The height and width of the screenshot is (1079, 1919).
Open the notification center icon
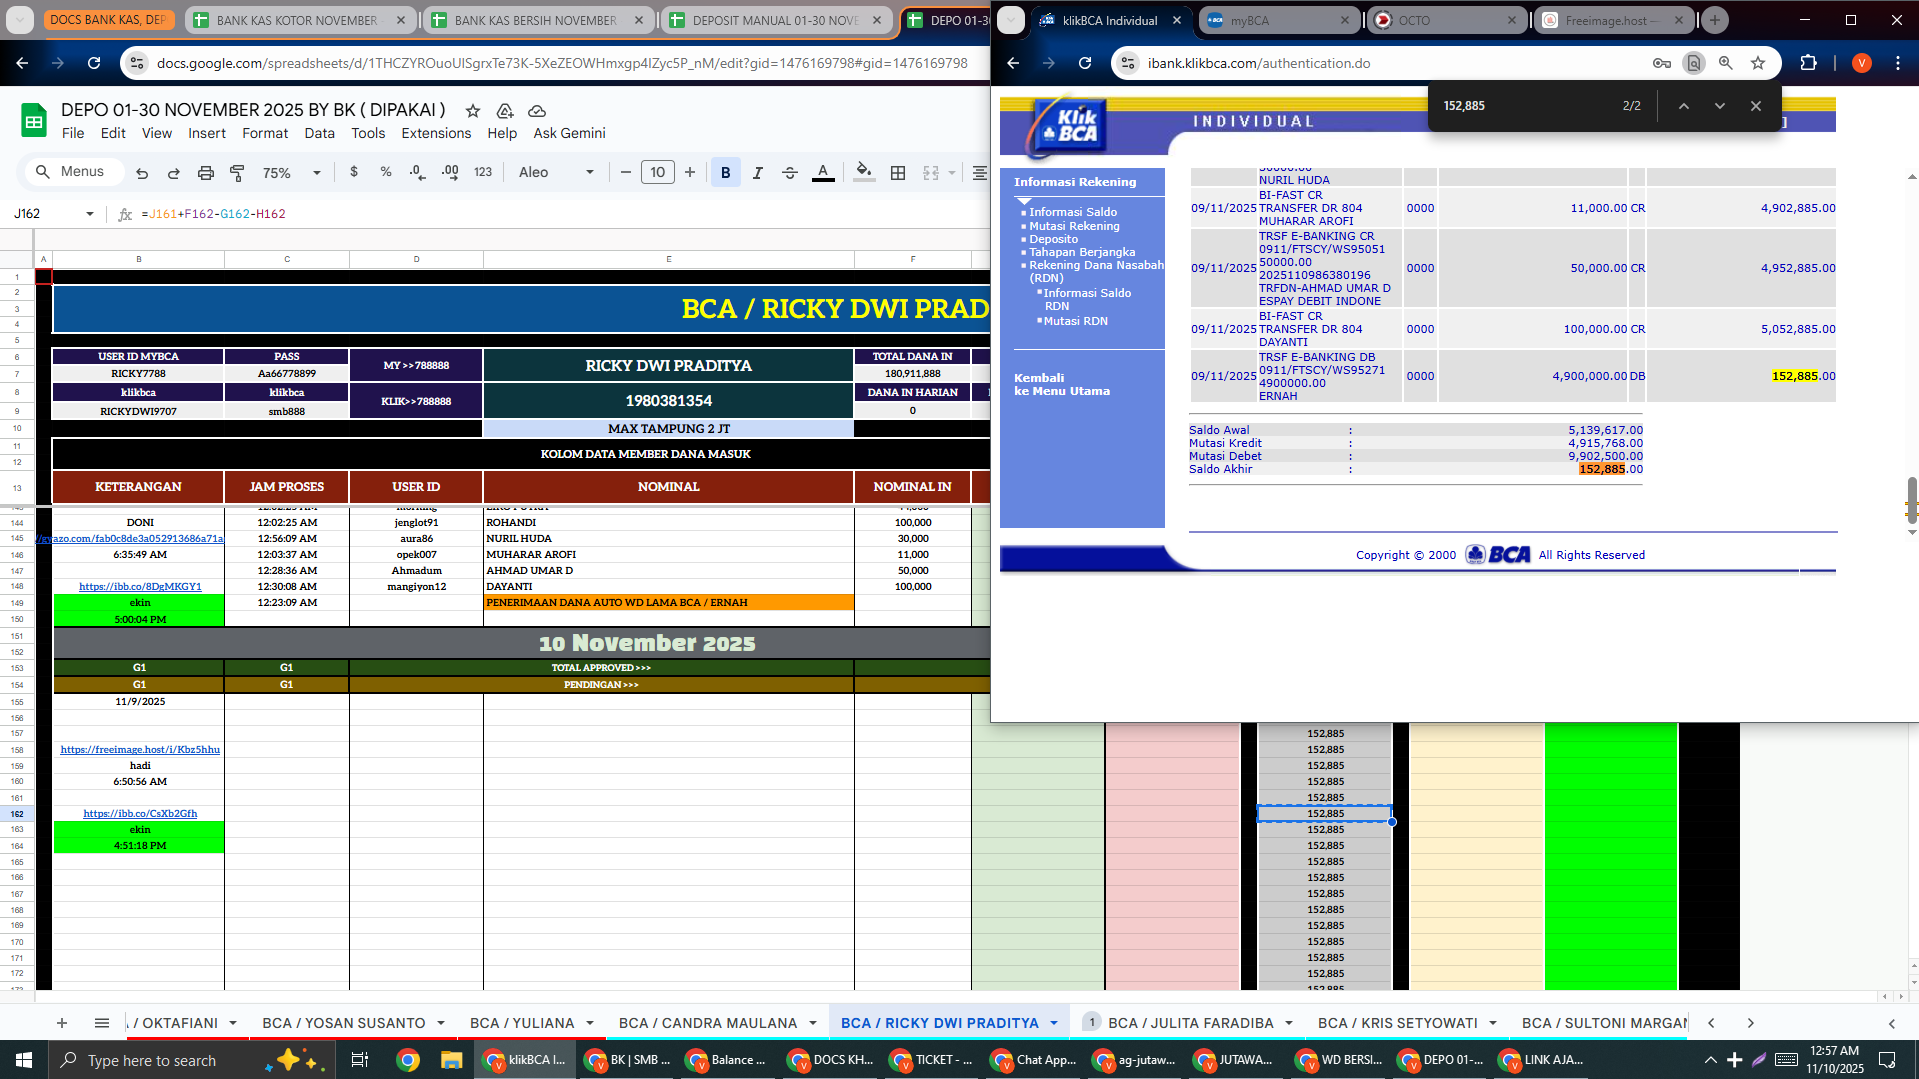coord(1887,1060)
